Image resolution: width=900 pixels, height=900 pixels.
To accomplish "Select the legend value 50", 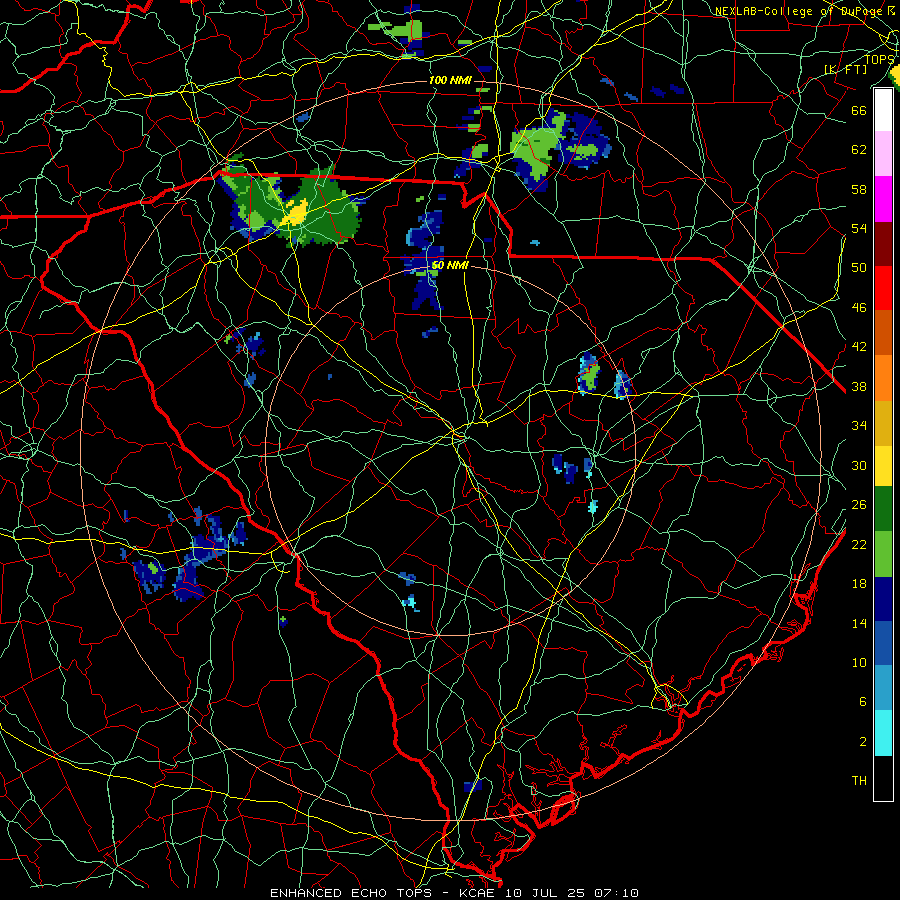I will pyautogui.click(x=859, y=267).
